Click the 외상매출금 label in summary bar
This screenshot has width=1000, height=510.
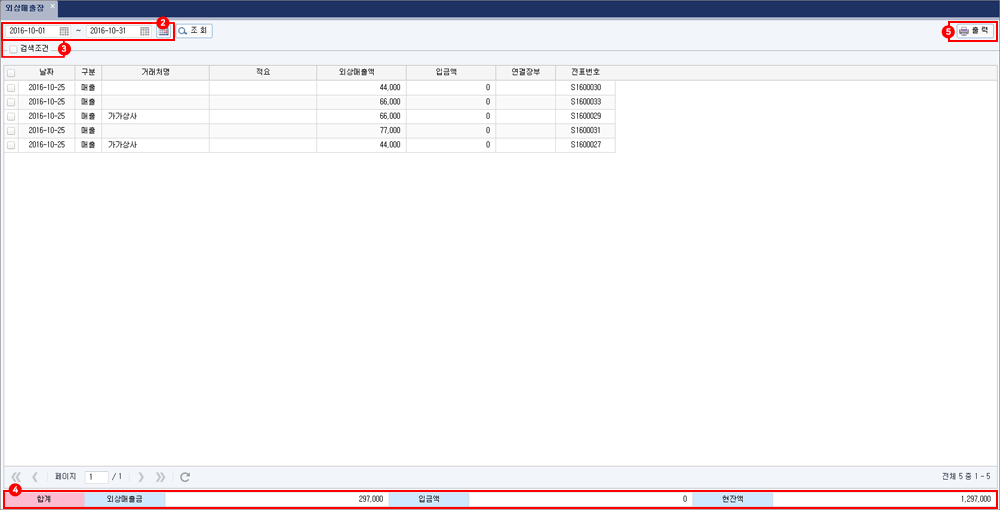pyautogui.click(x=124, y=500)
